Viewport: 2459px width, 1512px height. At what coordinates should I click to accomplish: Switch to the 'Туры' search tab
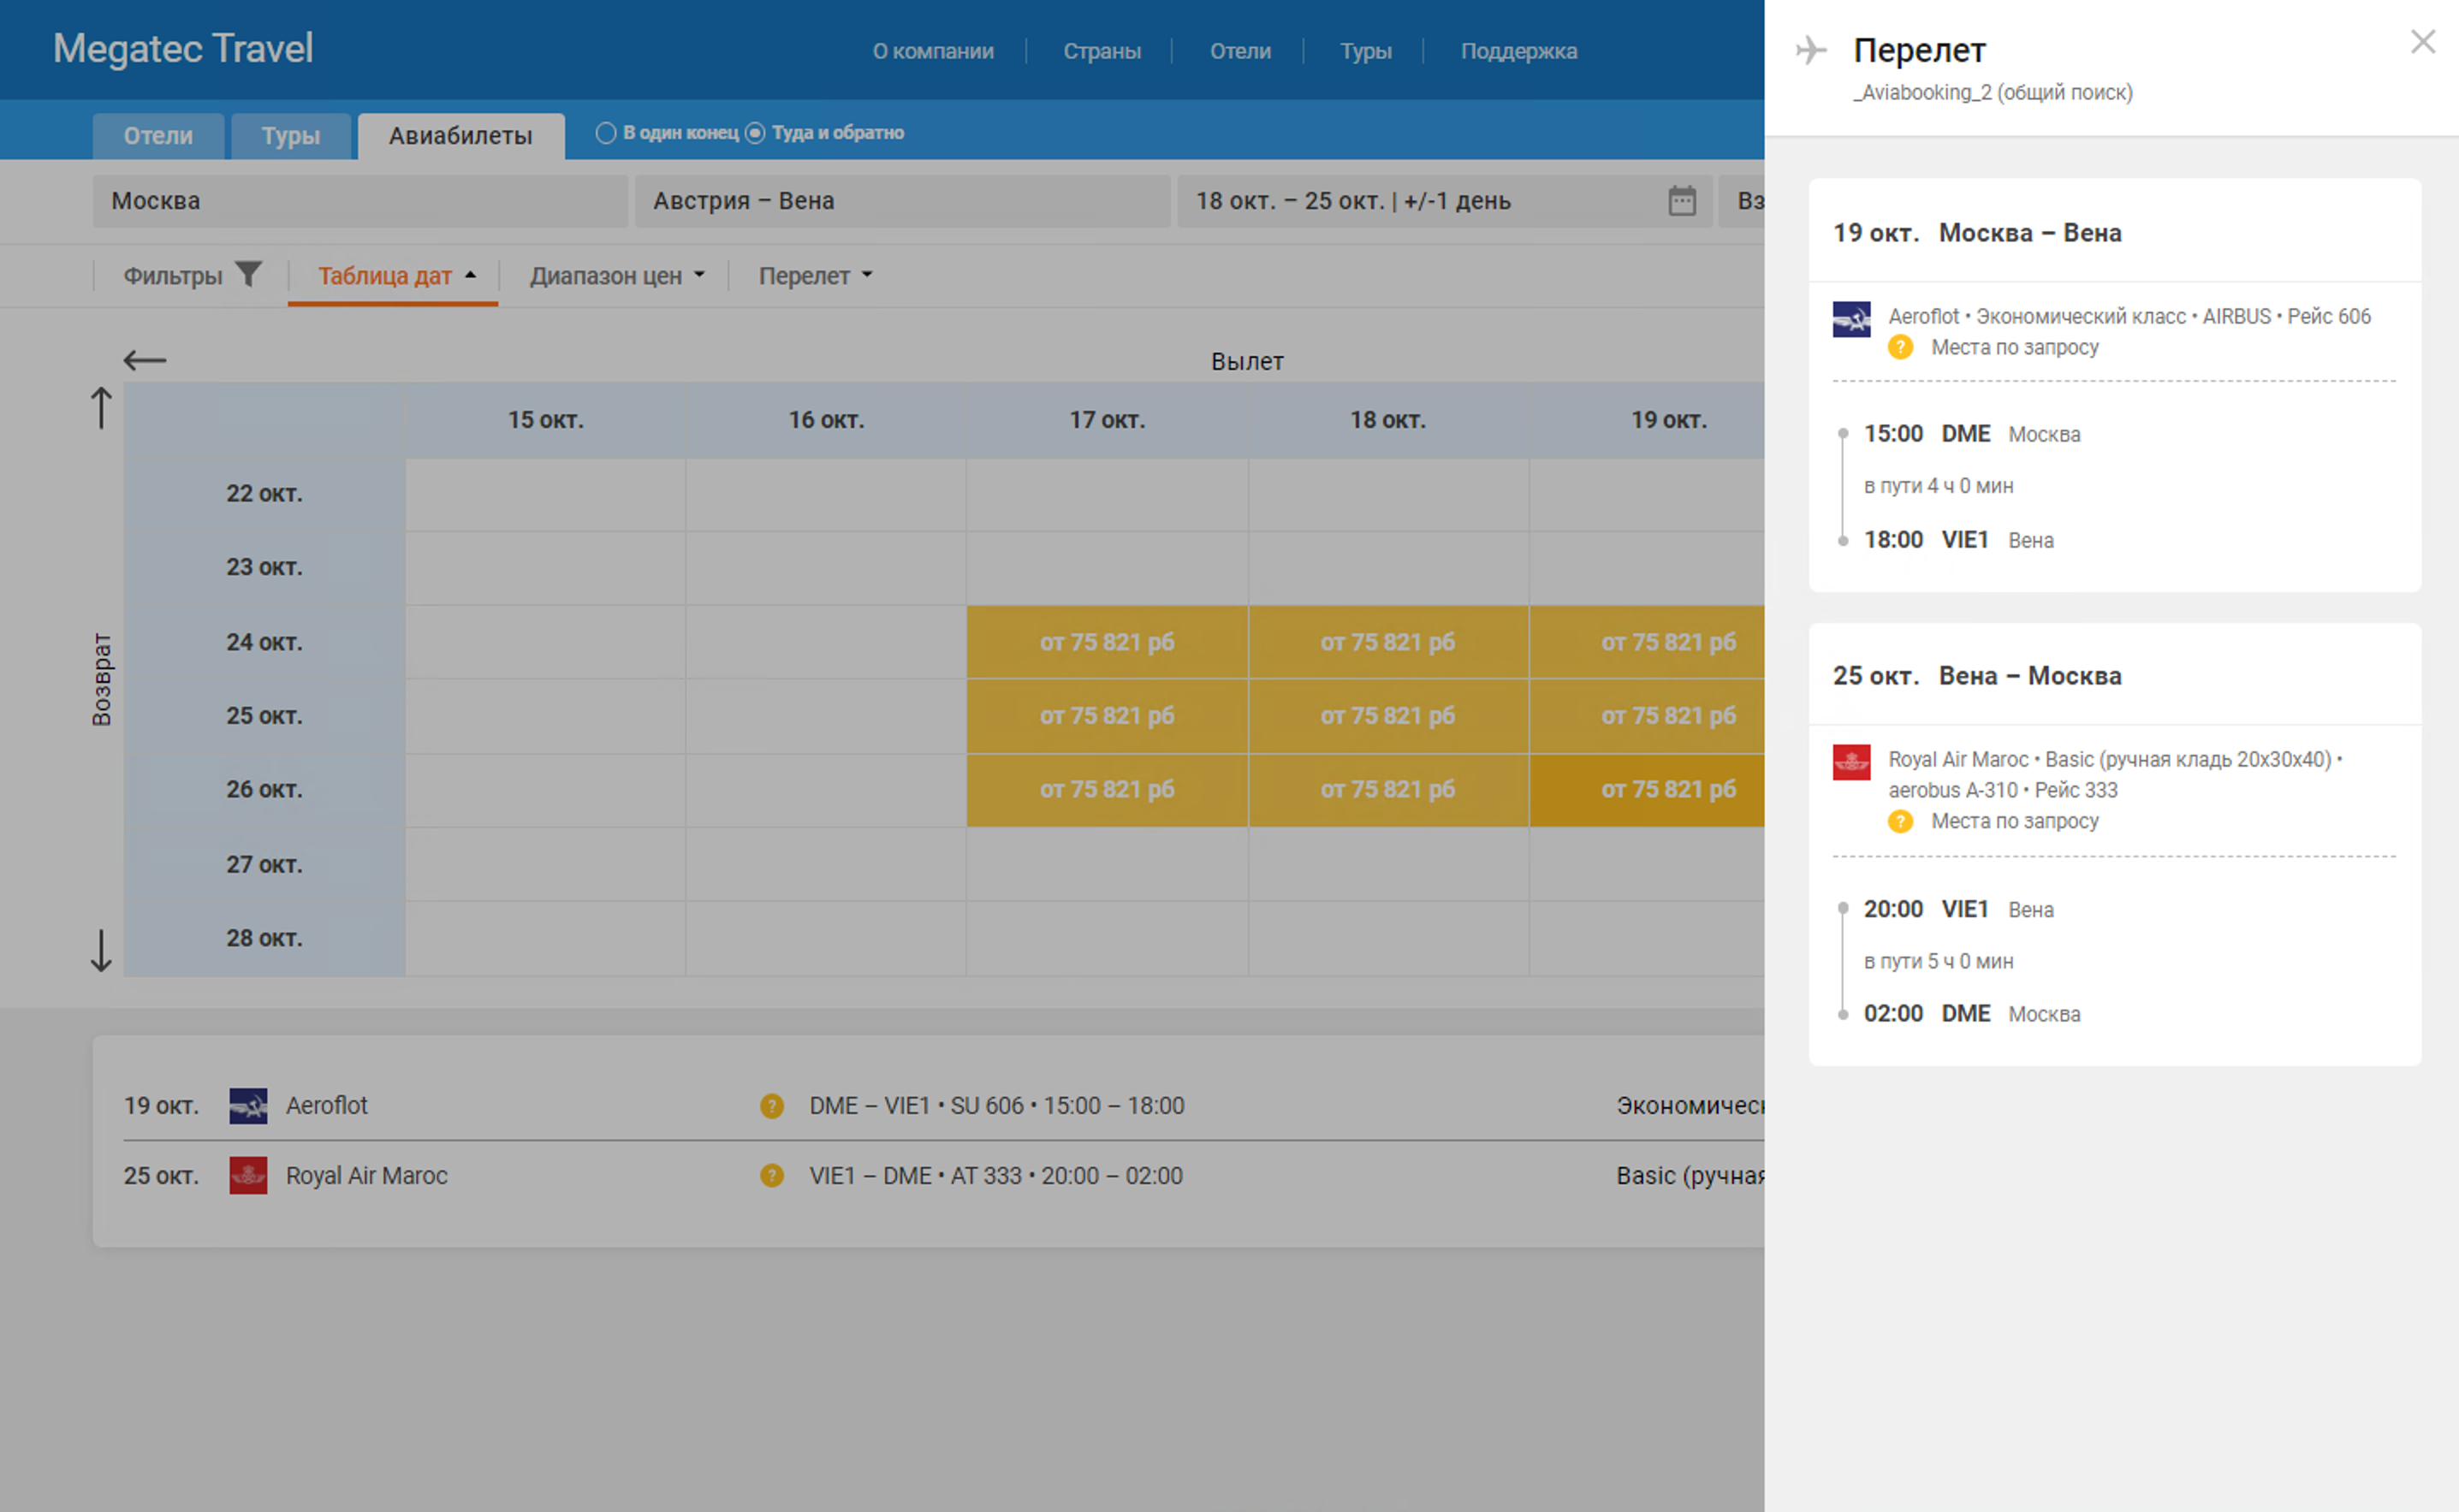(290, 136)
